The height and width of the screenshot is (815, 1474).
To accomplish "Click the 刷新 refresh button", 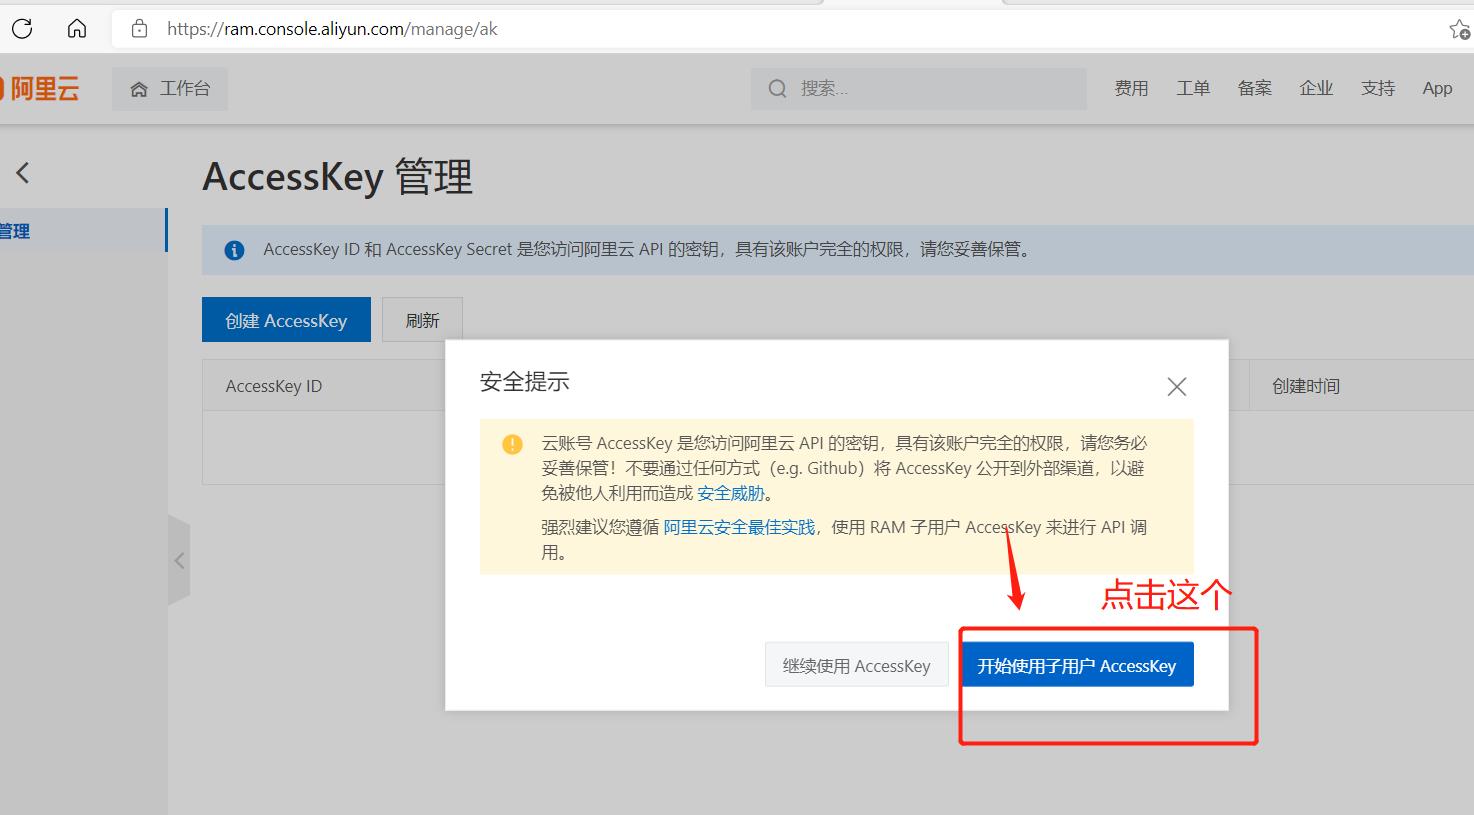I will point(422,320).
